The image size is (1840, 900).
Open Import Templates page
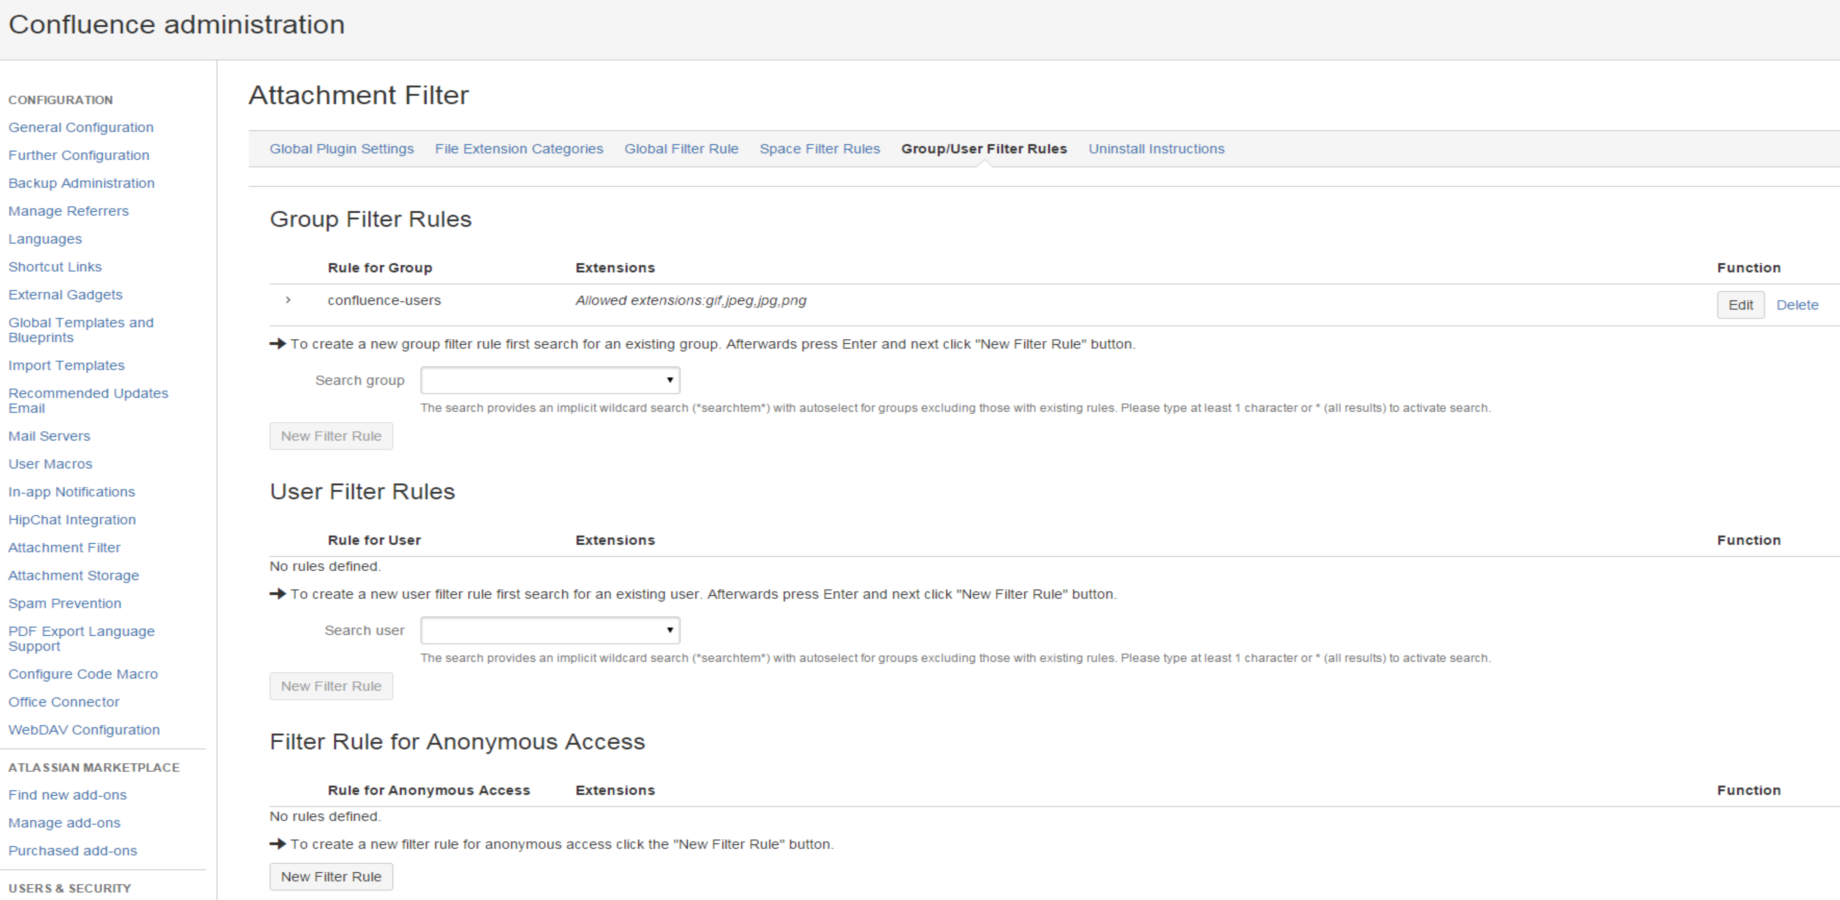click(x=66, y=365)
